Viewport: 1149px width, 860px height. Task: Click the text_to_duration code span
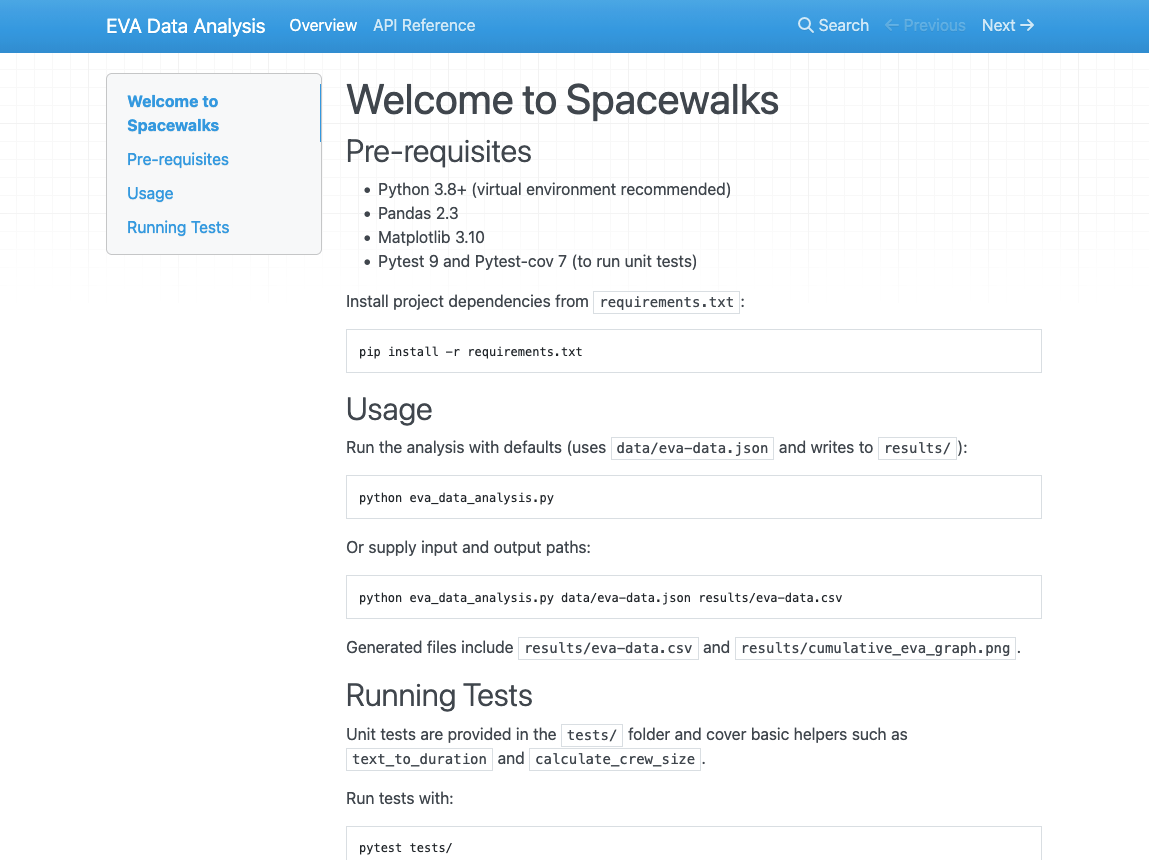[418, 759]
